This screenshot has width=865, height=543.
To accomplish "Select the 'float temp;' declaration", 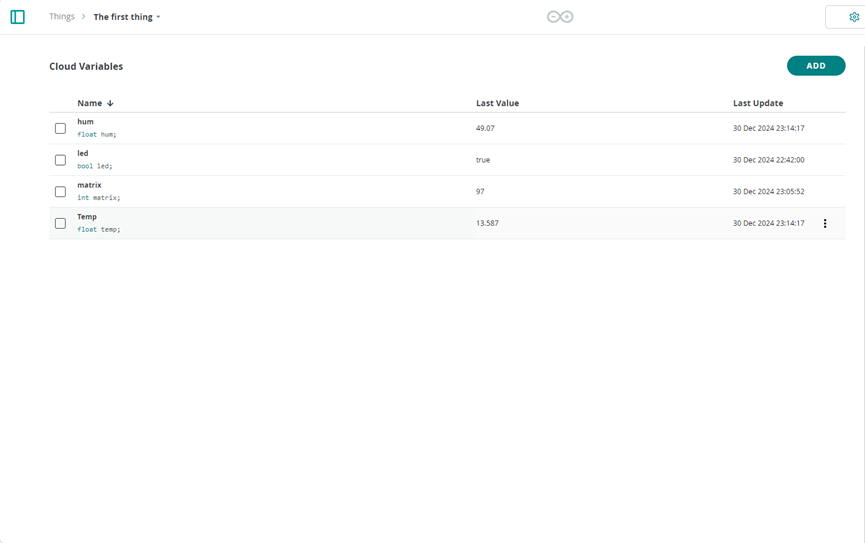I will click(x=99, y=230).
